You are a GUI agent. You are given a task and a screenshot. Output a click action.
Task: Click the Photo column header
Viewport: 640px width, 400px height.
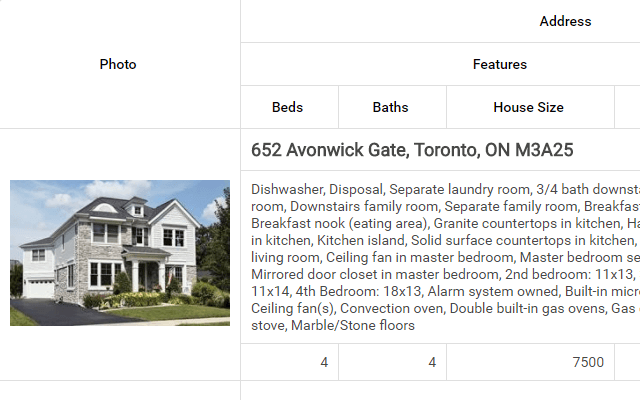coord(118,64)
